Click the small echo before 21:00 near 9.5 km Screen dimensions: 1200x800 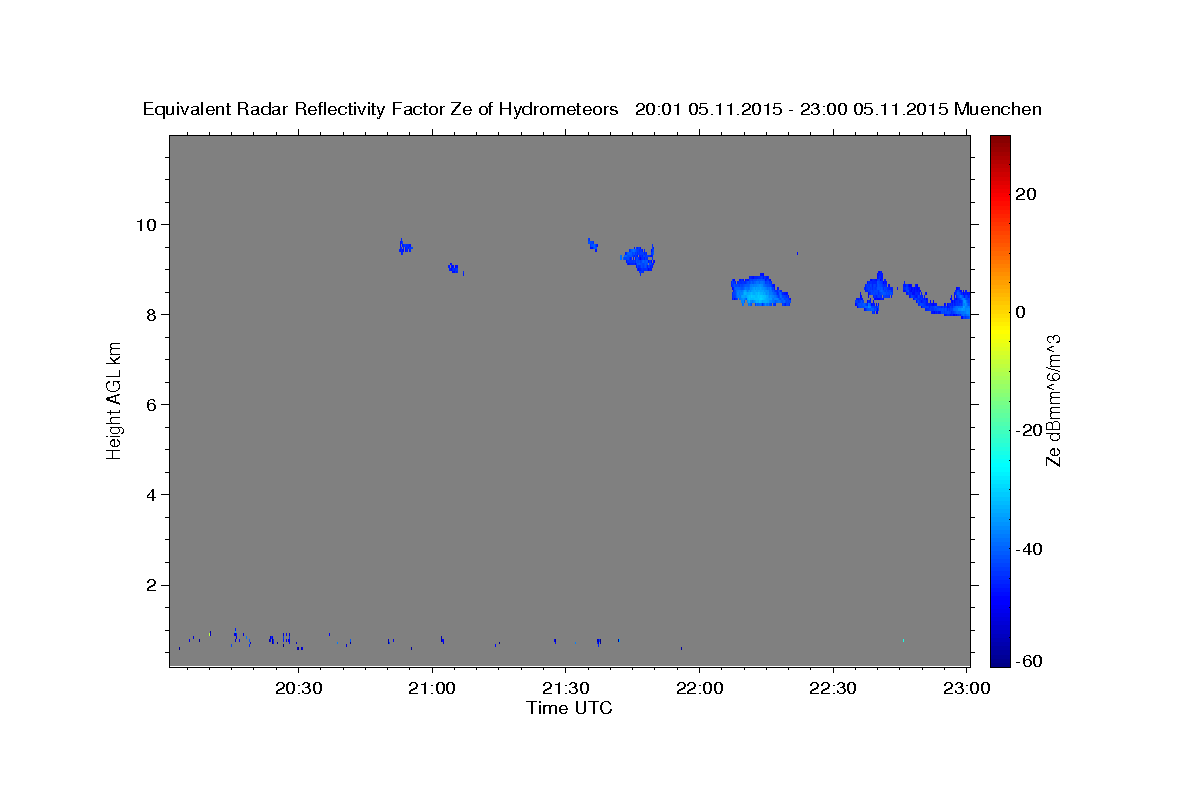point(405,246)
